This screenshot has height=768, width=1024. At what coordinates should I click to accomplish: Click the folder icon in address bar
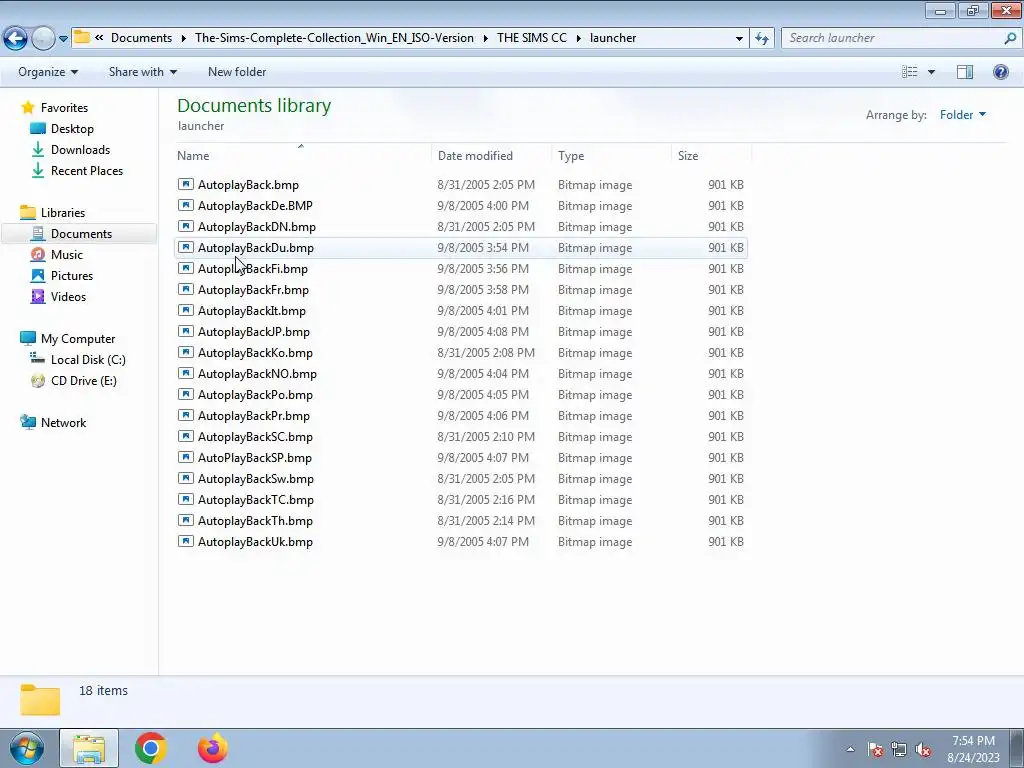coord(82,37)
